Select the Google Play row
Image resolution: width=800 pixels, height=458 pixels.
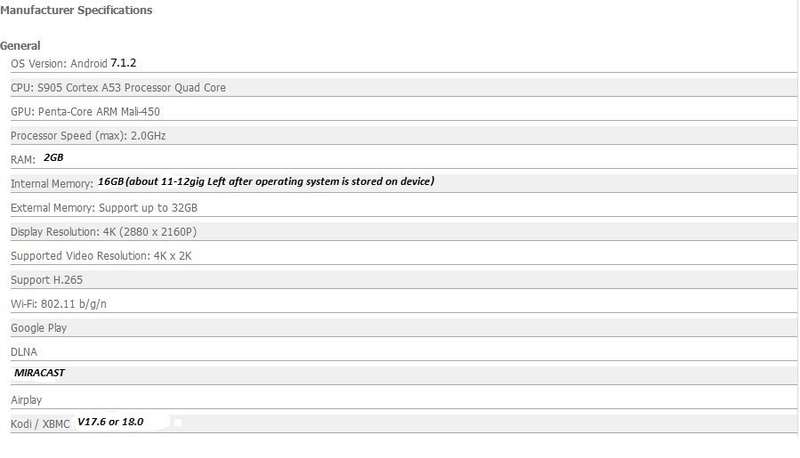point(404,327)
